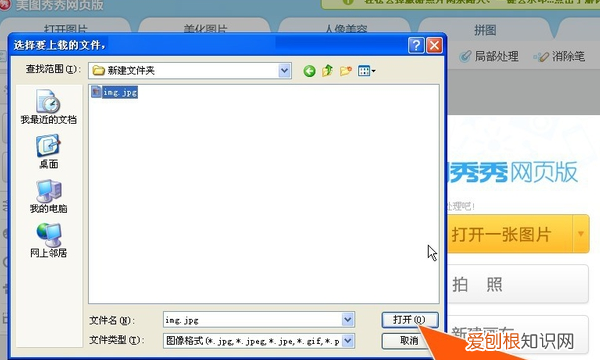Screen dimensions: 600x360
Task: Go to Desktop shortcut (桌面)
Action: pos(49,151)
